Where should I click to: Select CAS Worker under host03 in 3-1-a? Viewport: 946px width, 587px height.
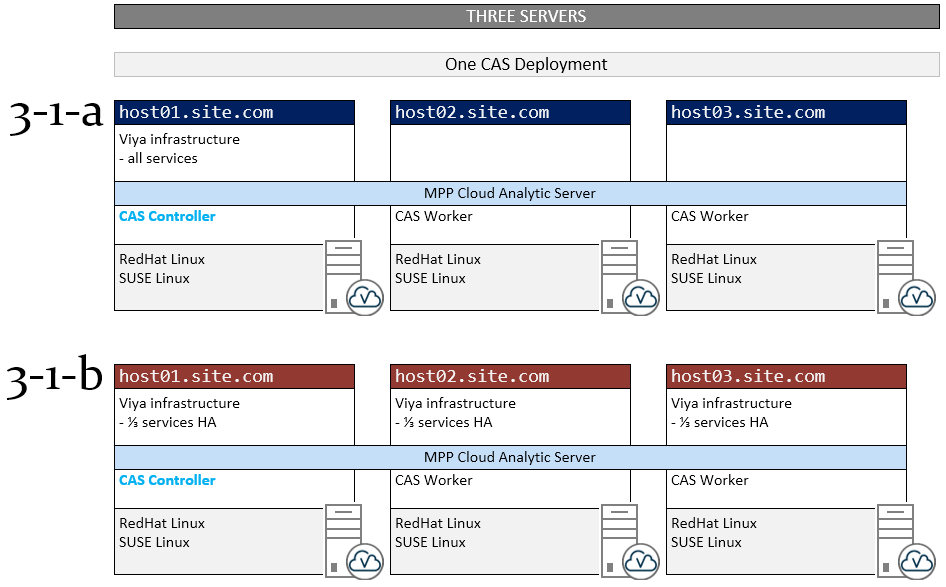[x=710, y=216]
